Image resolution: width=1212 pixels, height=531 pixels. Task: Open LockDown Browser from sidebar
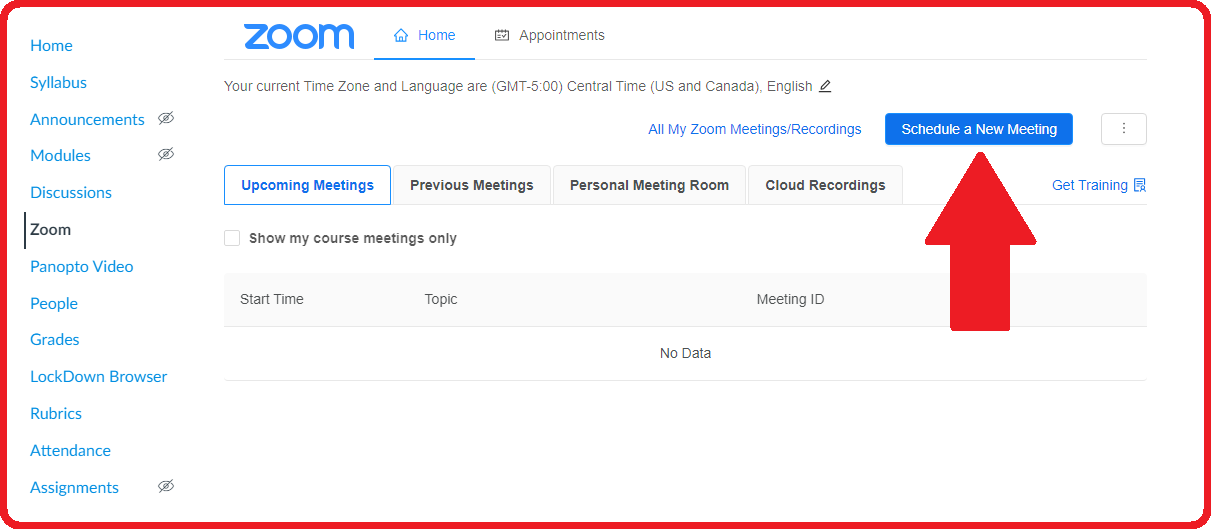pos(99,376)
